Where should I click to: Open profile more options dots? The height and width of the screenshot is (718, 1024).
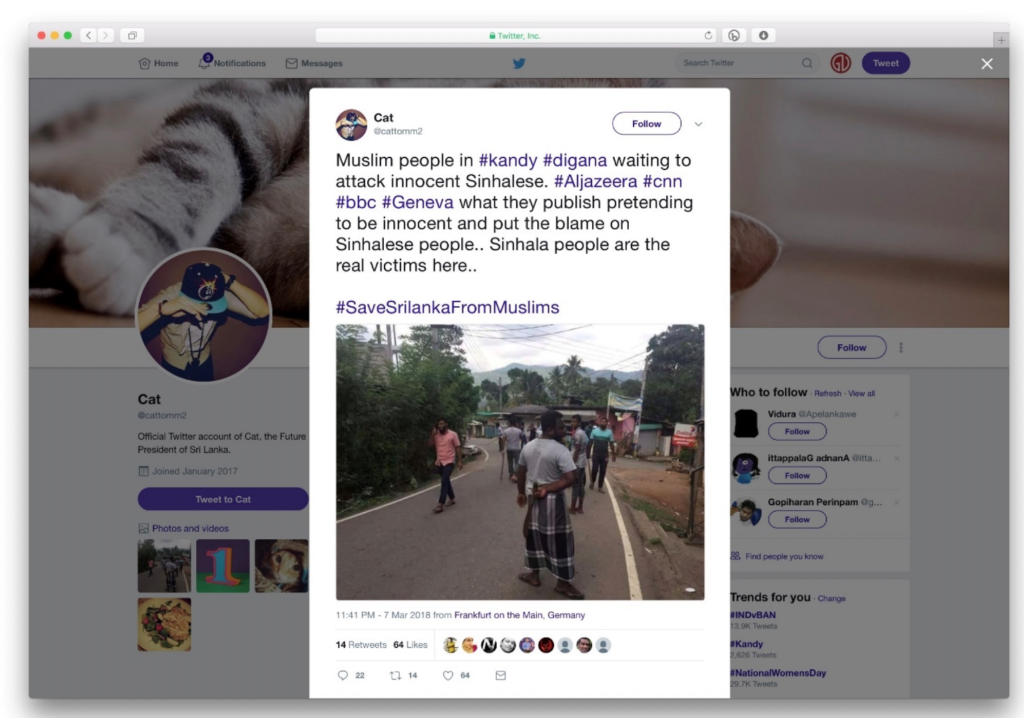point(901,348)
